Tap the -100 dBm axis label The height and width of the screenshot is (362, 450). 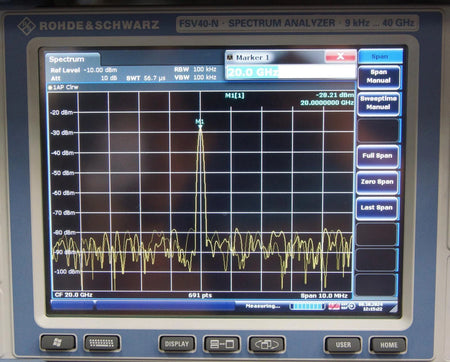point(67,272)
